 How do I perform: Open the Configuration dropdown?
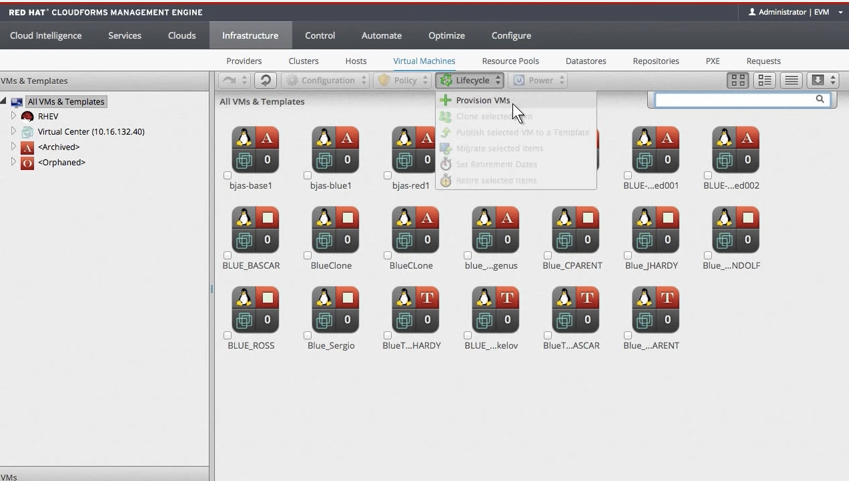coord(326,80)
